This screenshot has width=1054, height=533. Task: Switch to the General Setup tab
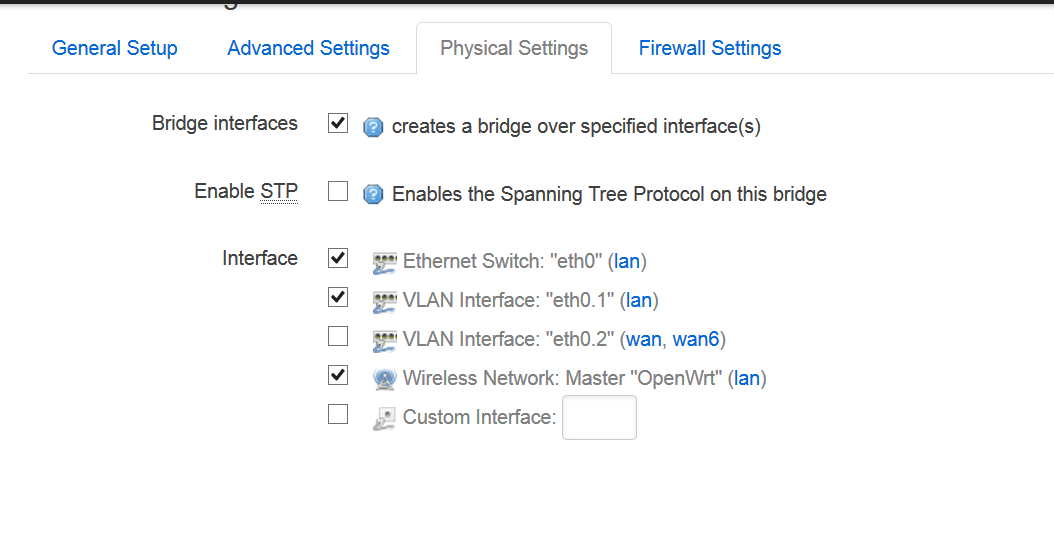[115, 48]
